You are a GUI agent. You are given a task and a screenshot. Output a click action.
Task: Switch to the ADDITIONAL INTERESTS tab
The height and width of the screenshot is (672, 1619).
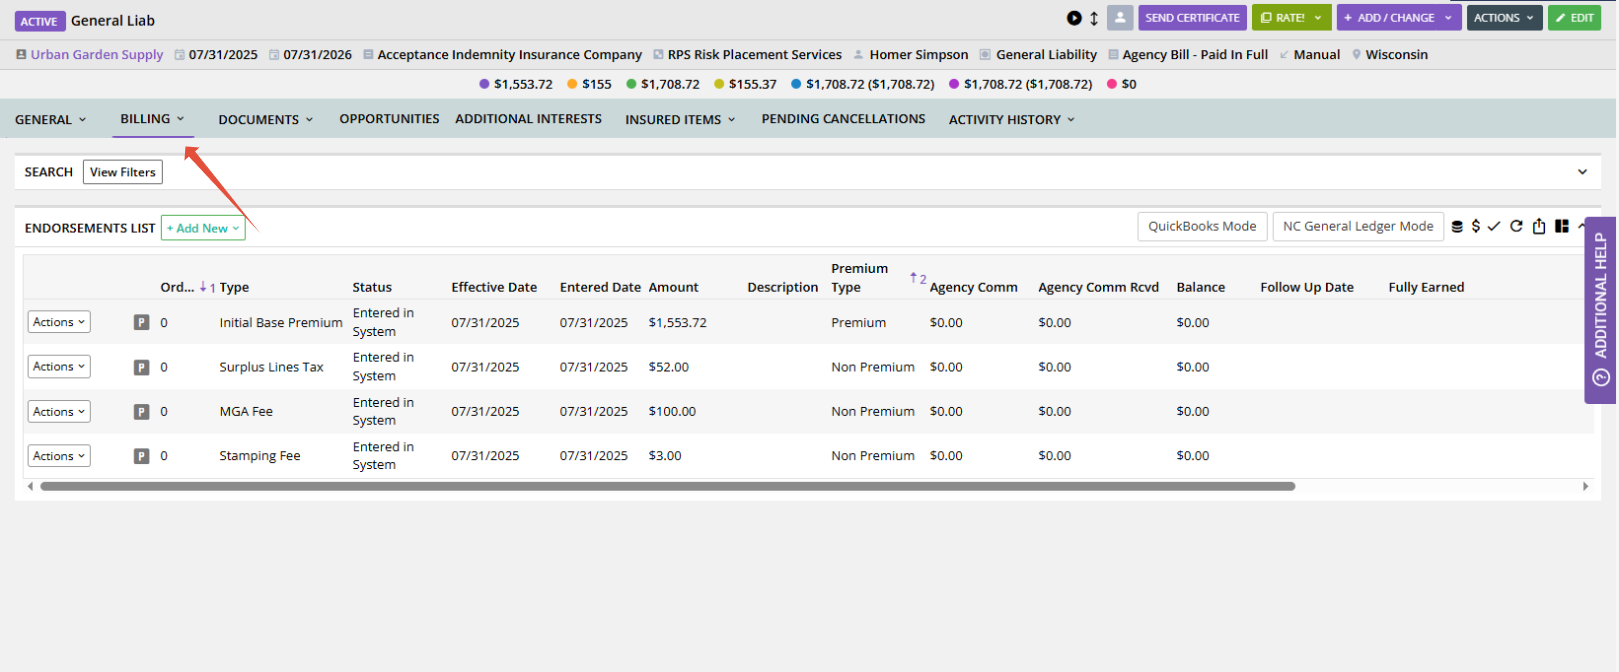(x=528, y=119)
